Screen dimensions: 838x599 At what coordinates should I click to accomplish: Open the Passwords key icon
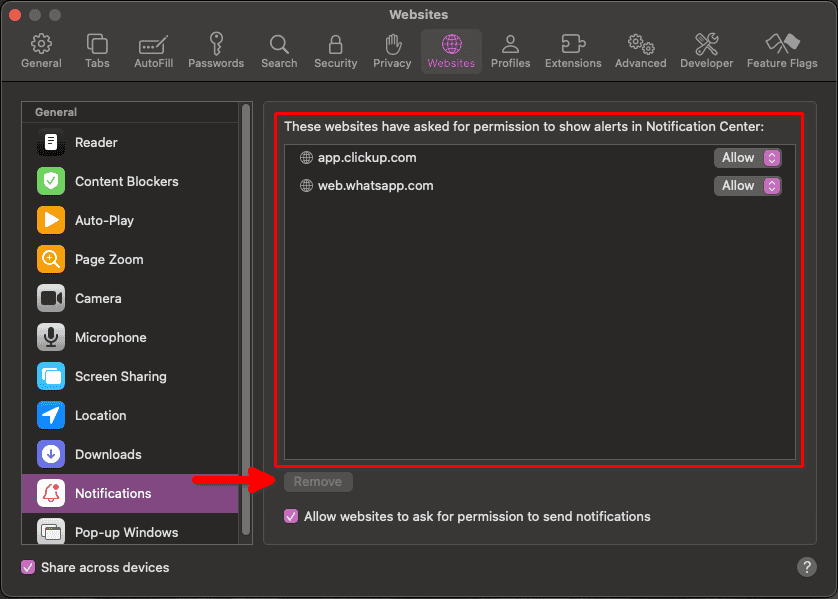click(x=216, y=51)
